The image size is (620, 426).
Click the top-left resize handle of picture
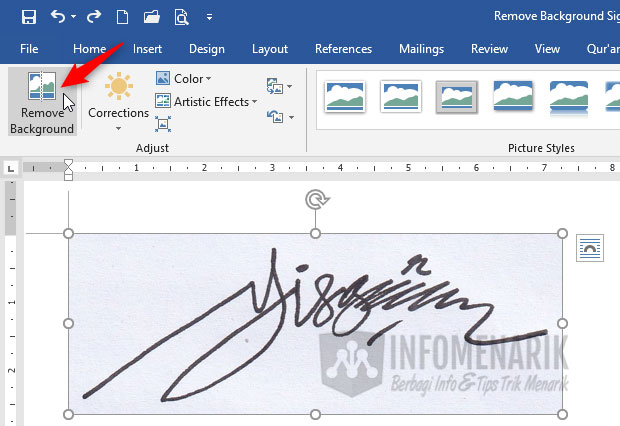click(x=68, y=233)
